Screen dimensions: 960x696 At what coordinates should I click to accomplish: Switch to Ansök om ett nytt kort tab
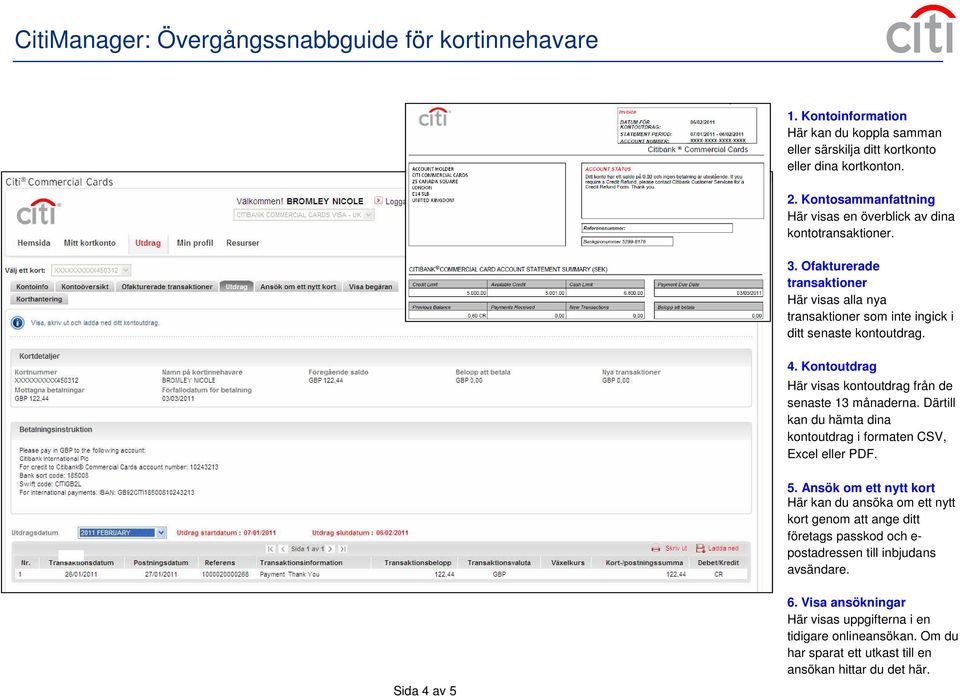point(298,286)
